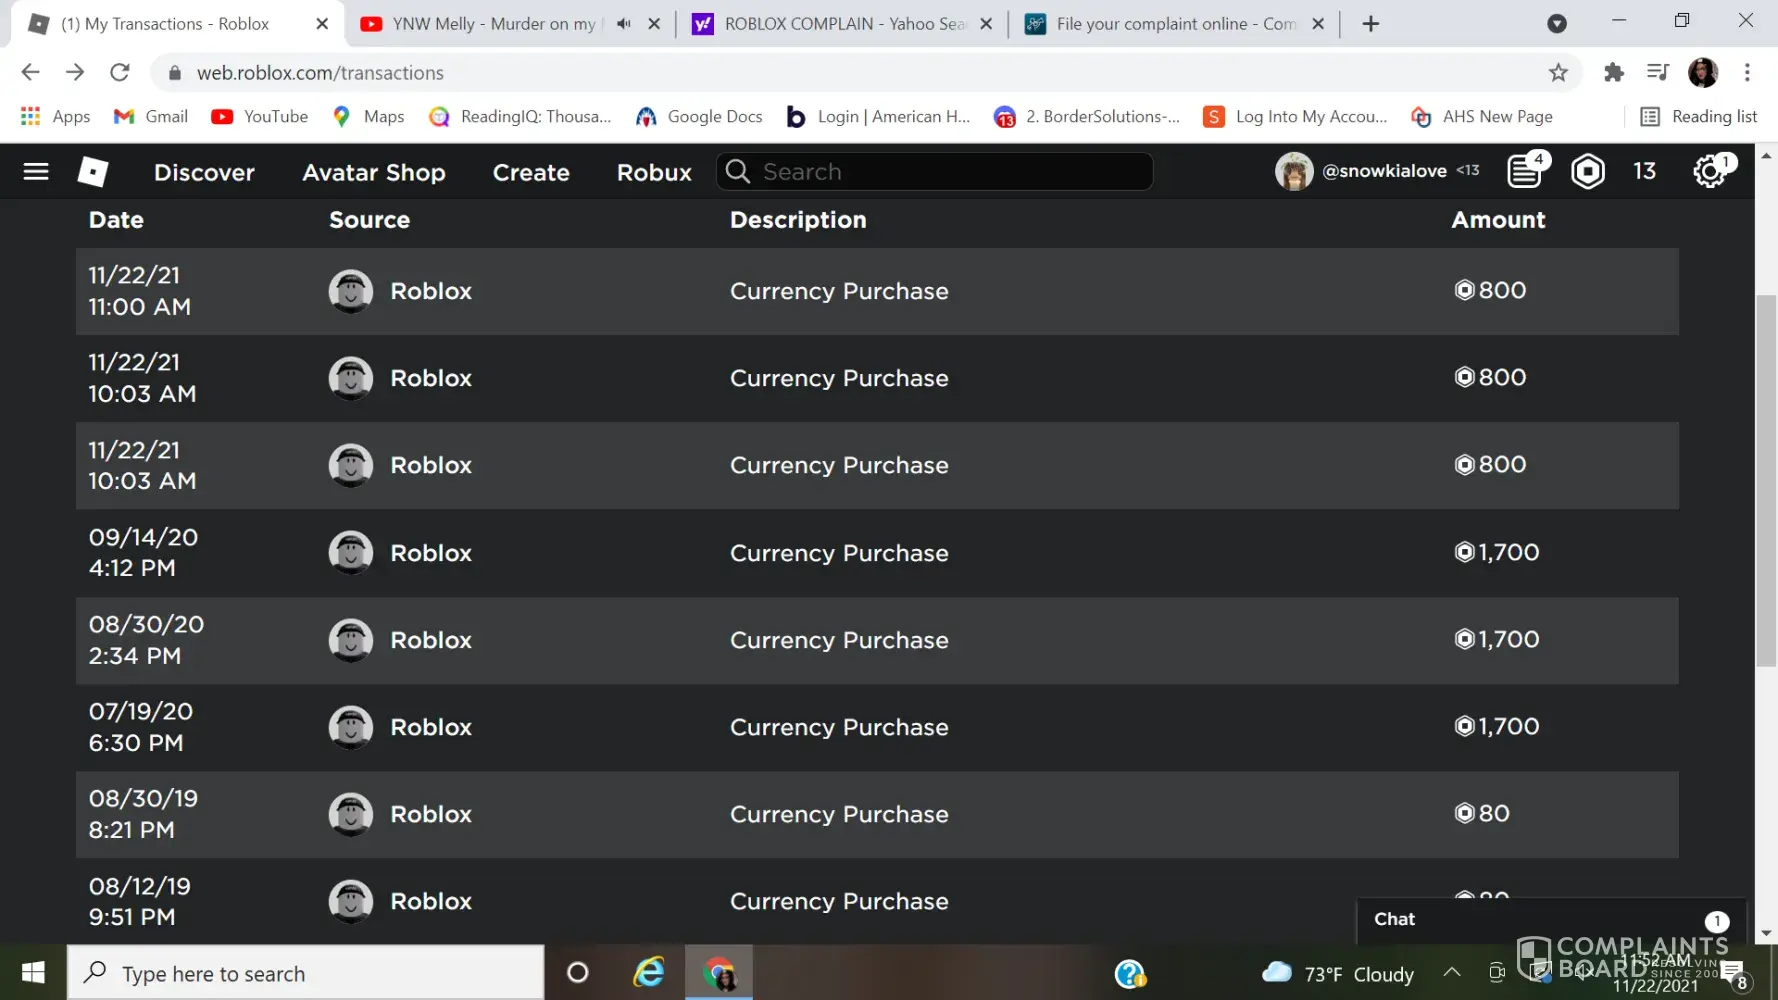Open the Avatar Shop link
Viewport: 1778px width, 1000px height.
pos(374,172)
